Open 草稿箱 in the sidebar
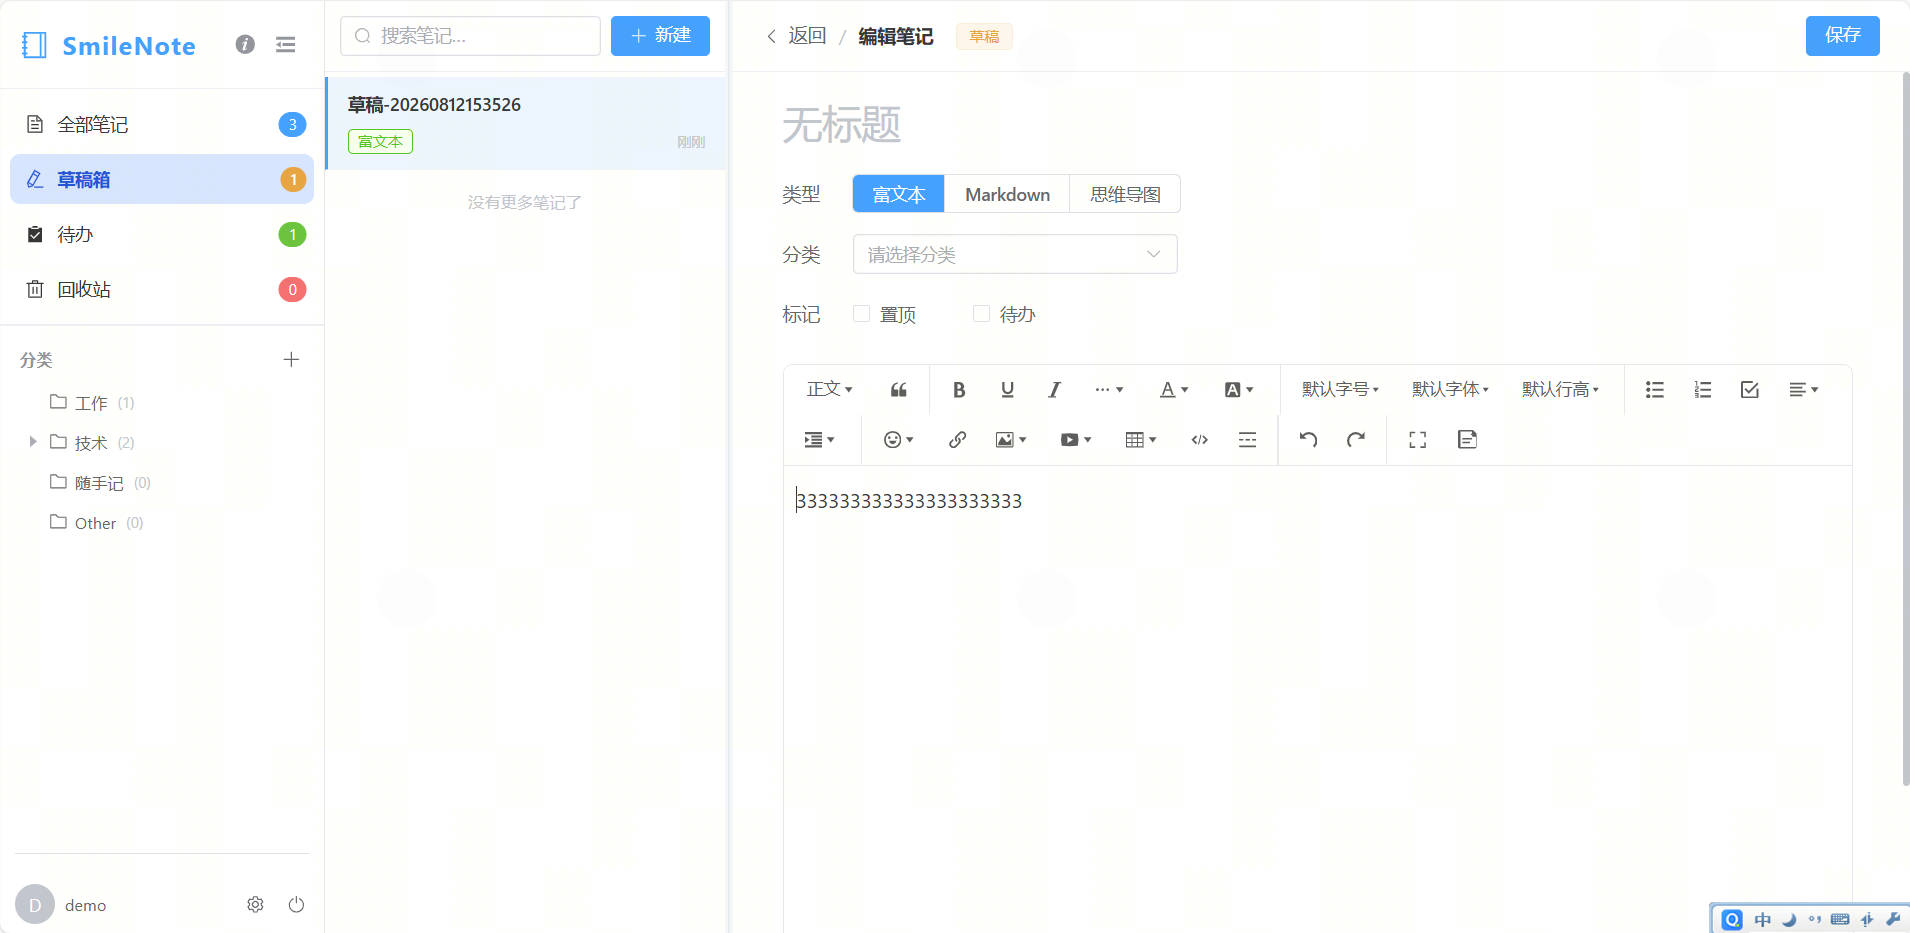Viewport: 1910px width, 933px height. coord(162,179)
